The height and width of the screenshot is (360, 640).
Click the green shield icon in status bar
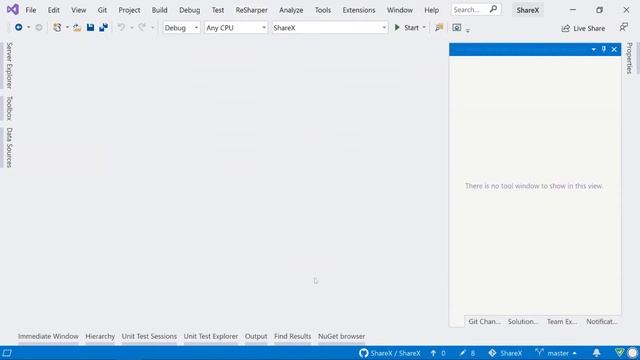619,353
